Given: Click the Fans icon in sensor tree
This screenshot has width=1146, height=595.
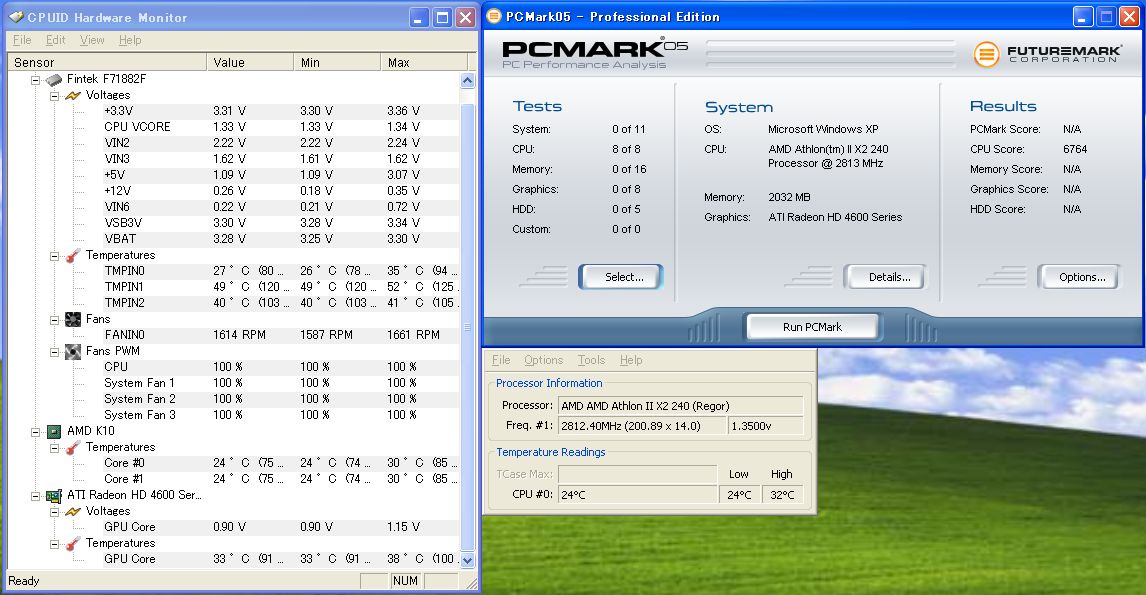Looking at the screenshot, I should click(73, 319).
